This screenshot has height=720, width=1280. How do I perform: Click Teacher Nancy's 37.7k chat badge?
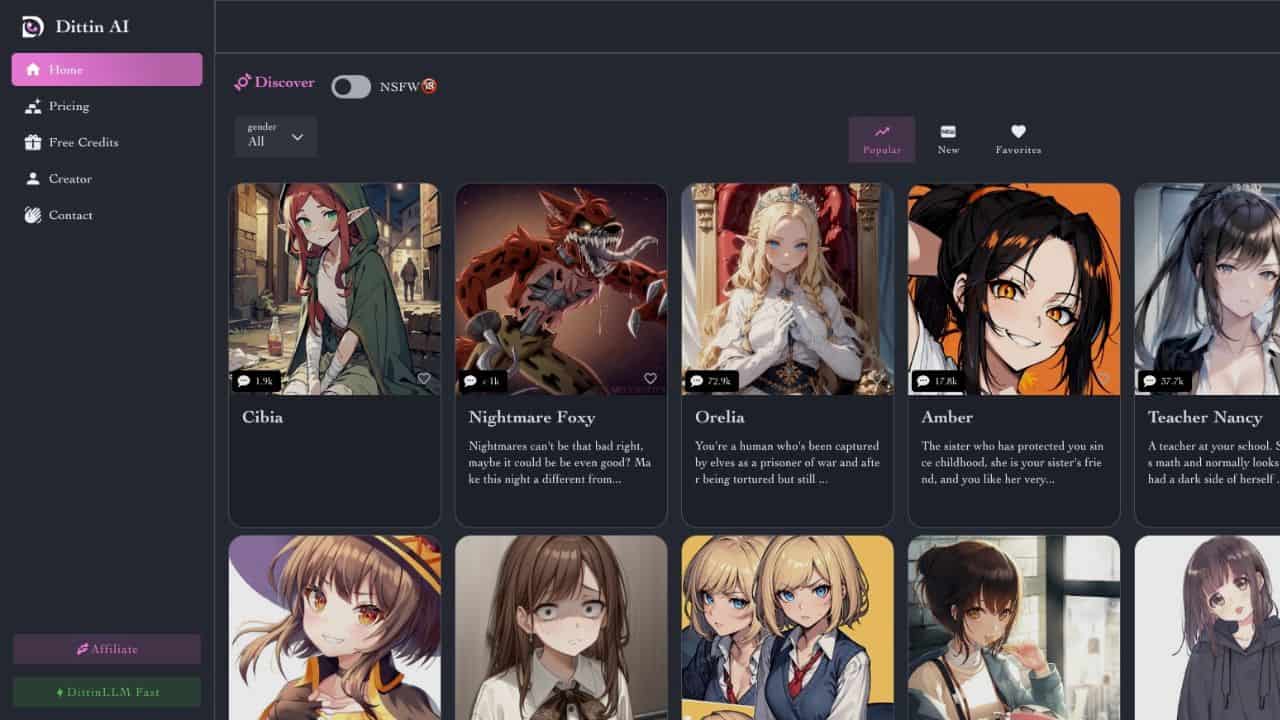[x=1164, y=381]
